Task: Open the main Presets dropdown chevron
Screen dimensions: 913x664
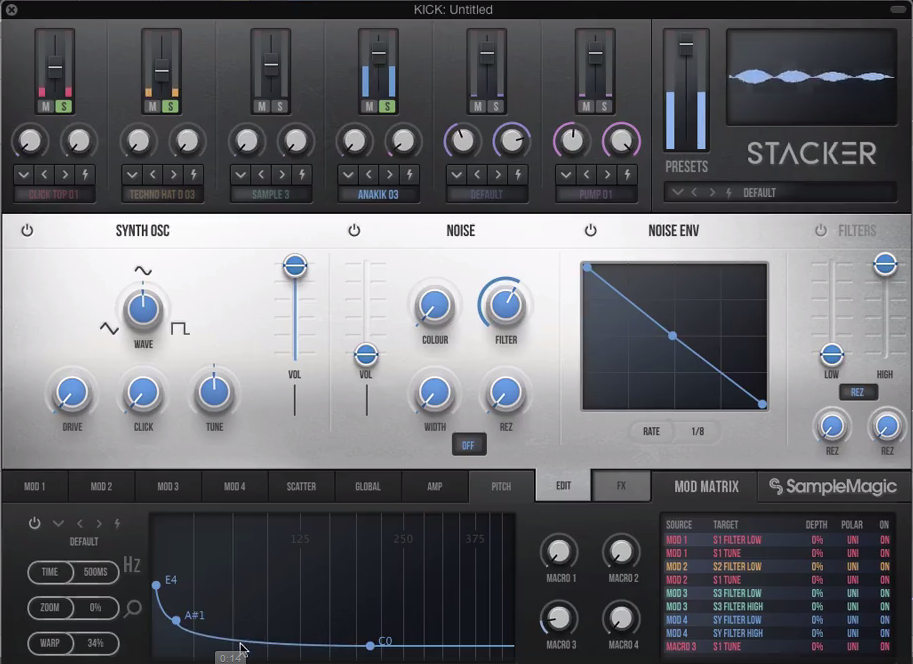Action: (677, 192)
